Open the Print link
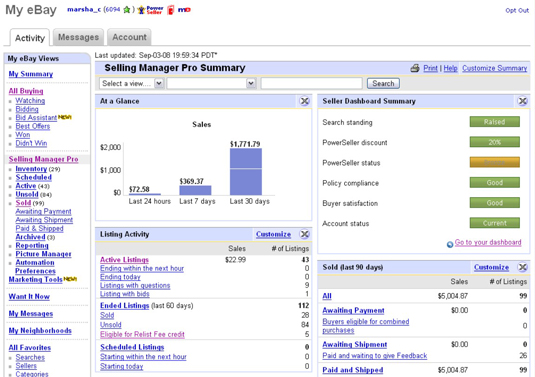 [430, 68]
